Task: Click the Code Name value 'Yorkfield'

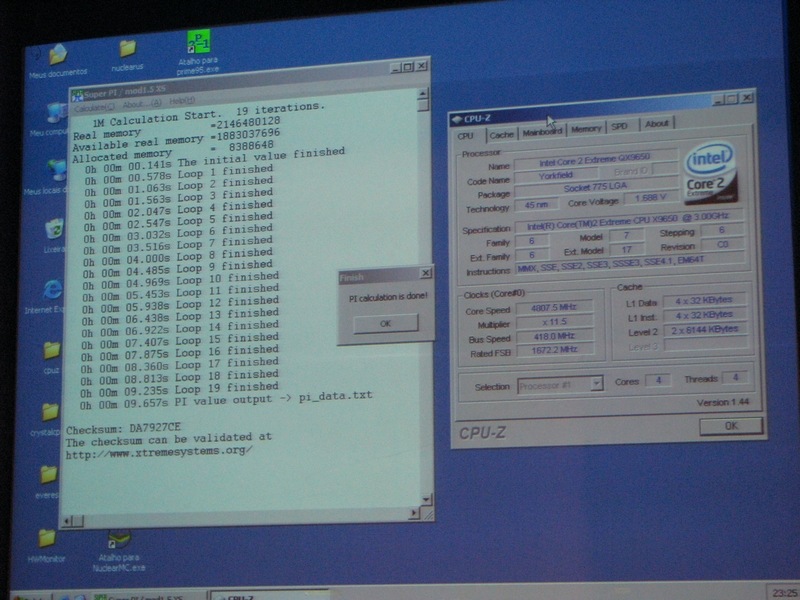Action: pyautogui.click(x=556, y=176)
